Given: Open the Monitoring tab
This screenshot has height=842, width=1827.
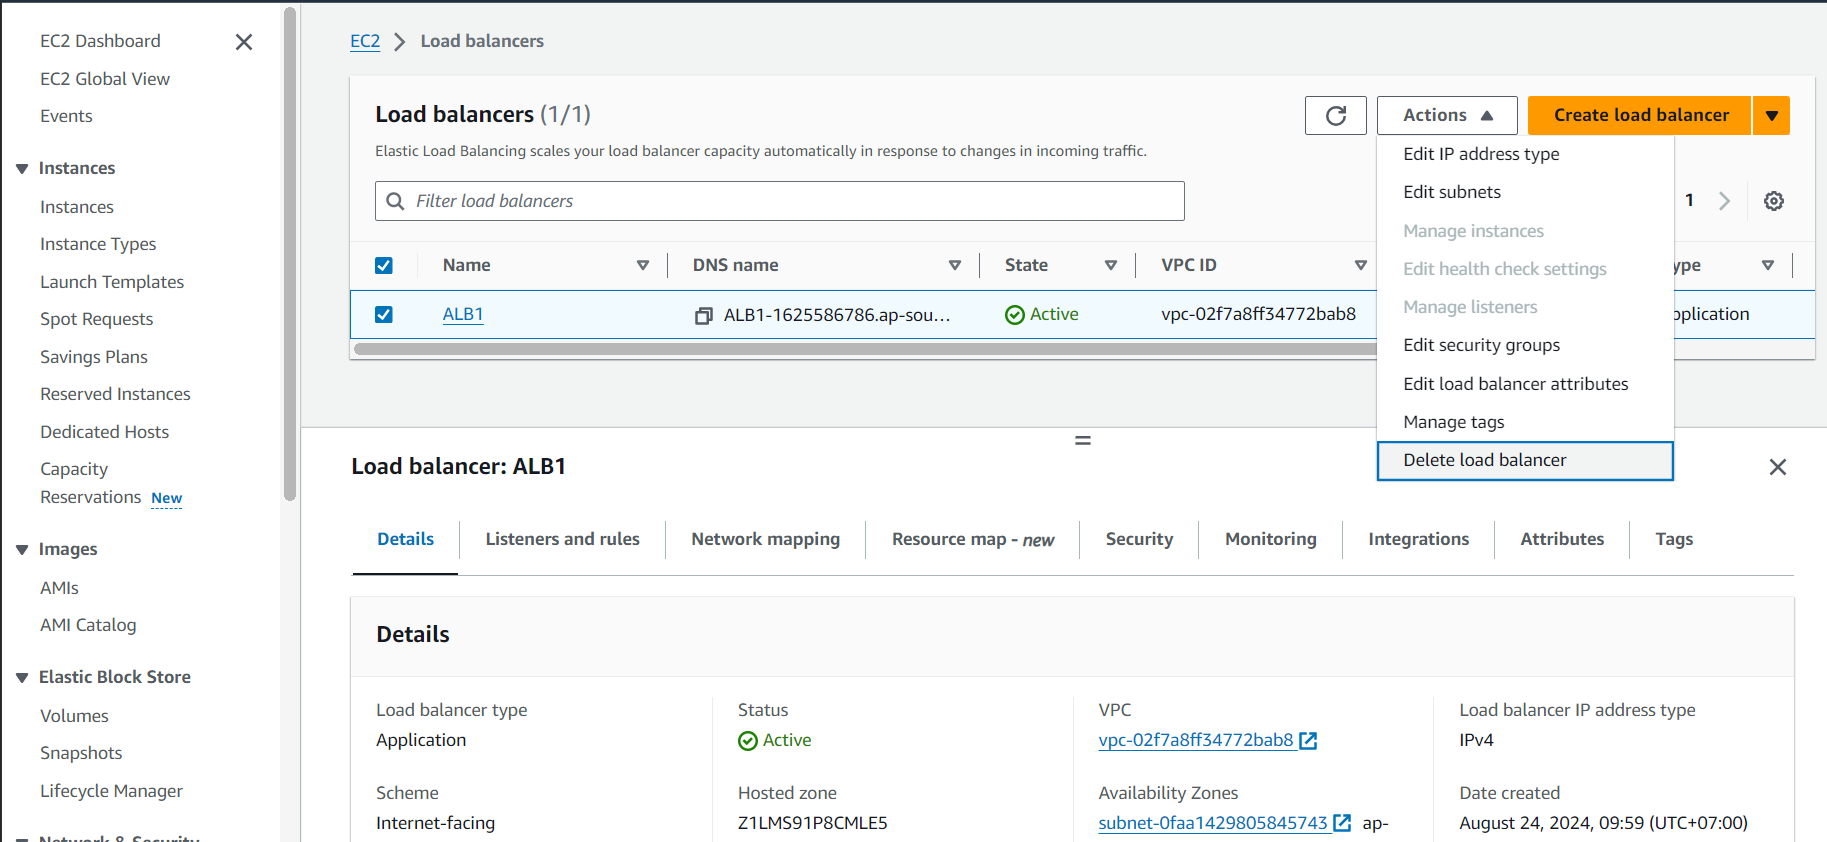Looking at the screenshot, I should (1271, 539).
